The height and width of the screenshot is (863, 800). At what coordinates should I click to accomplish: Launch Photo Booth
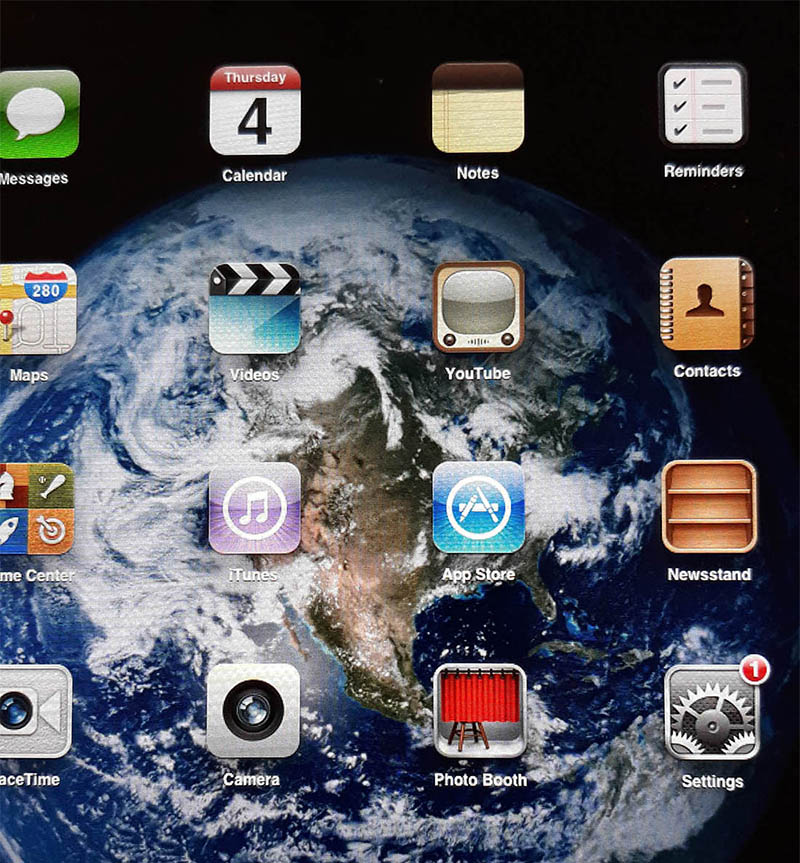(x=480, y=711)
